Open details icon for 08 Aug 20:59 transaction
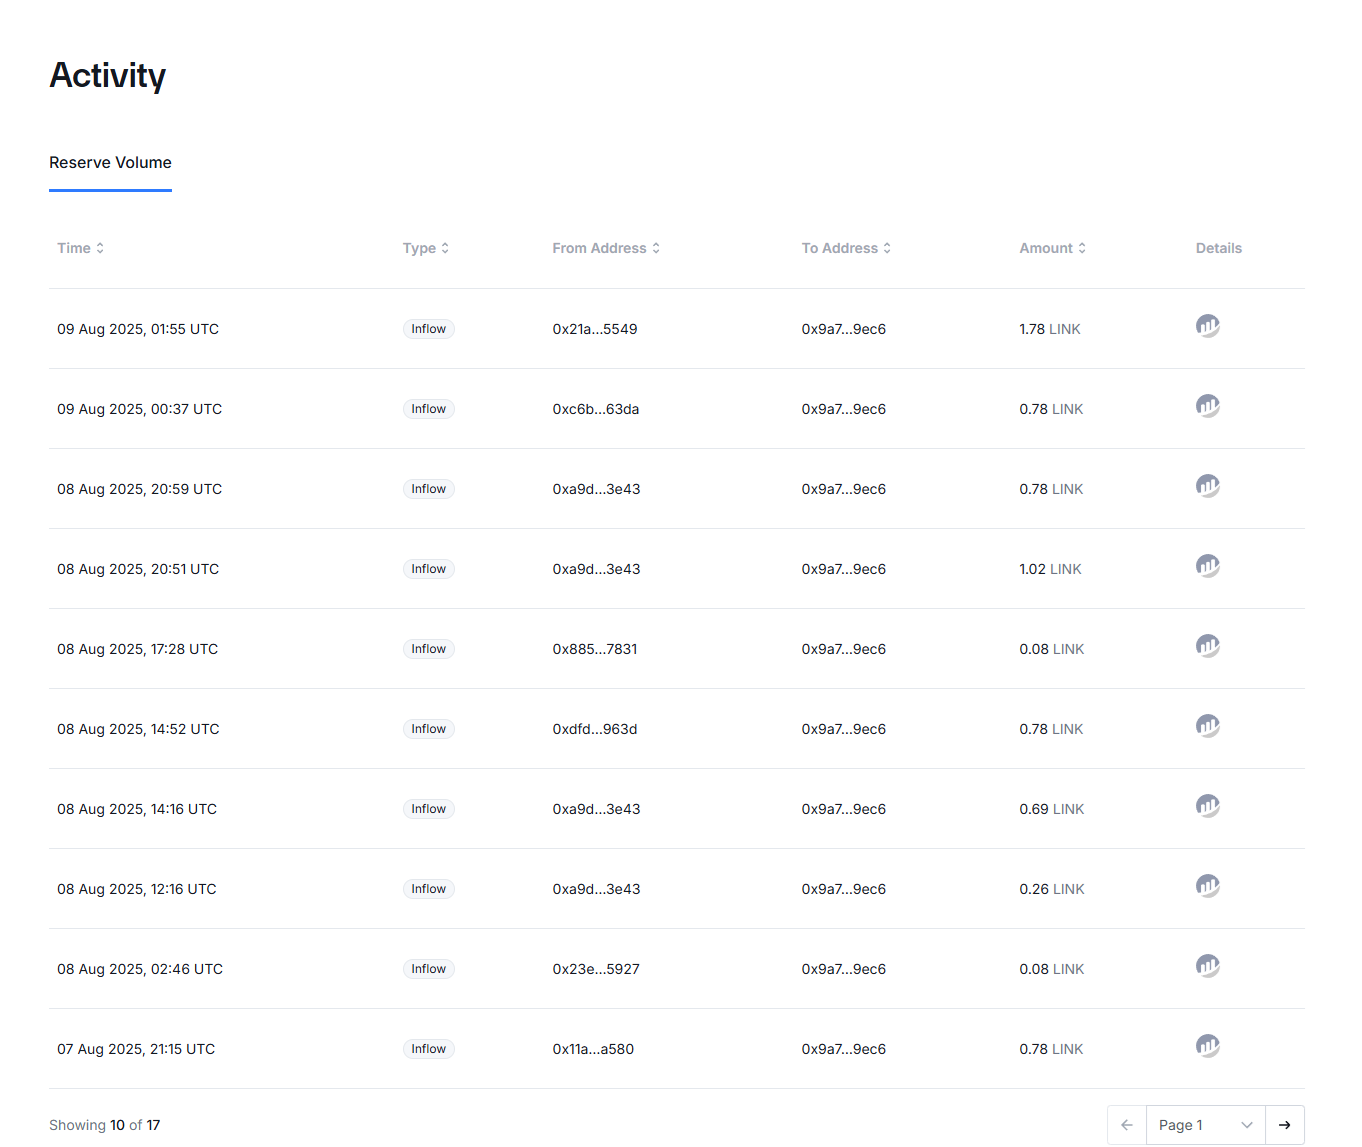 [x=1208, y=486]
